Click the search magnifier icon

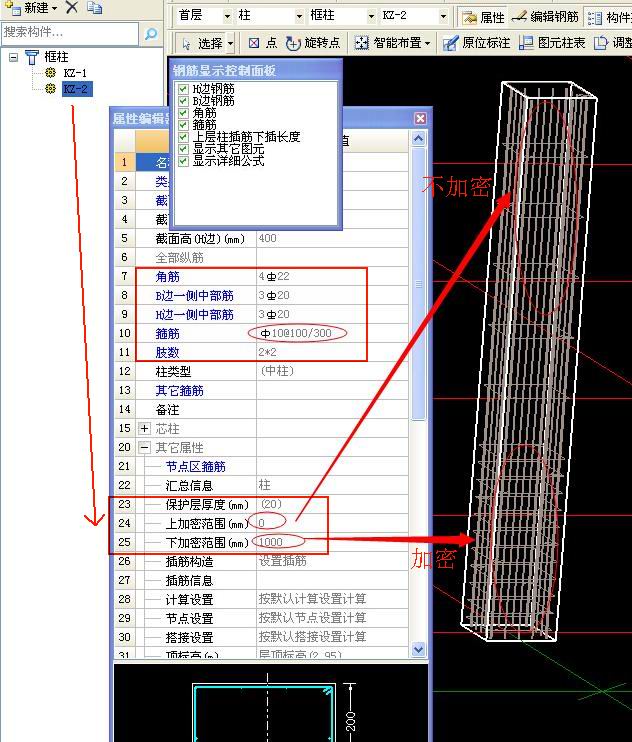(151, 33)
